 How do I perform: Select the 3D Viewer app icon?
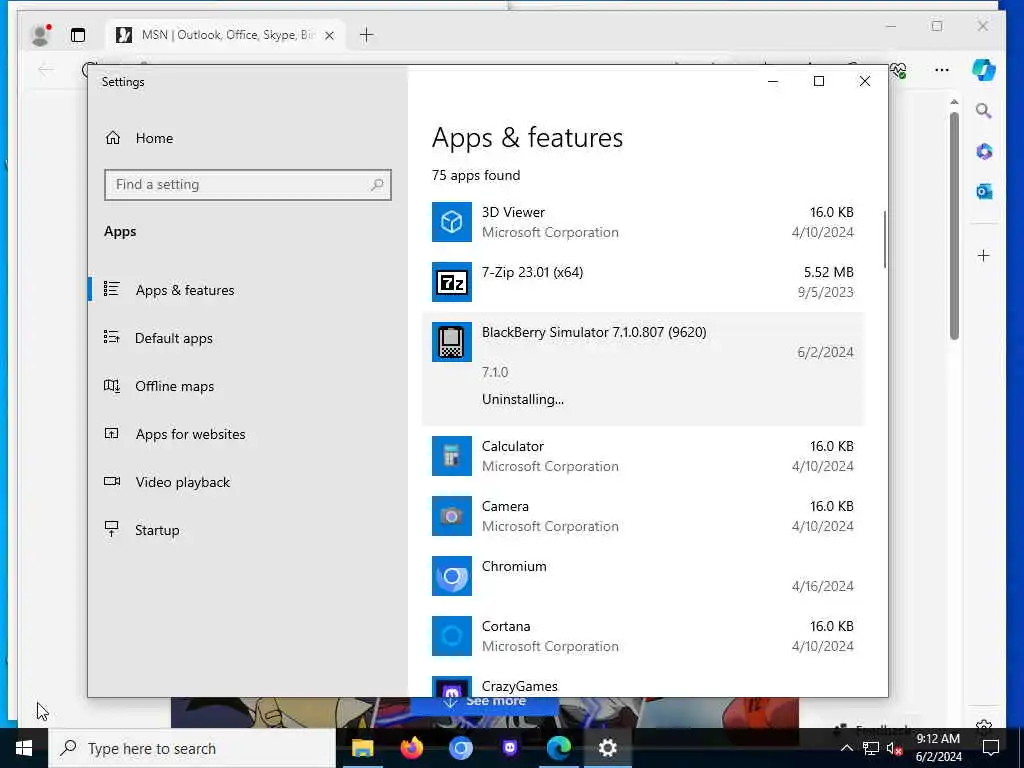point(451,222)
